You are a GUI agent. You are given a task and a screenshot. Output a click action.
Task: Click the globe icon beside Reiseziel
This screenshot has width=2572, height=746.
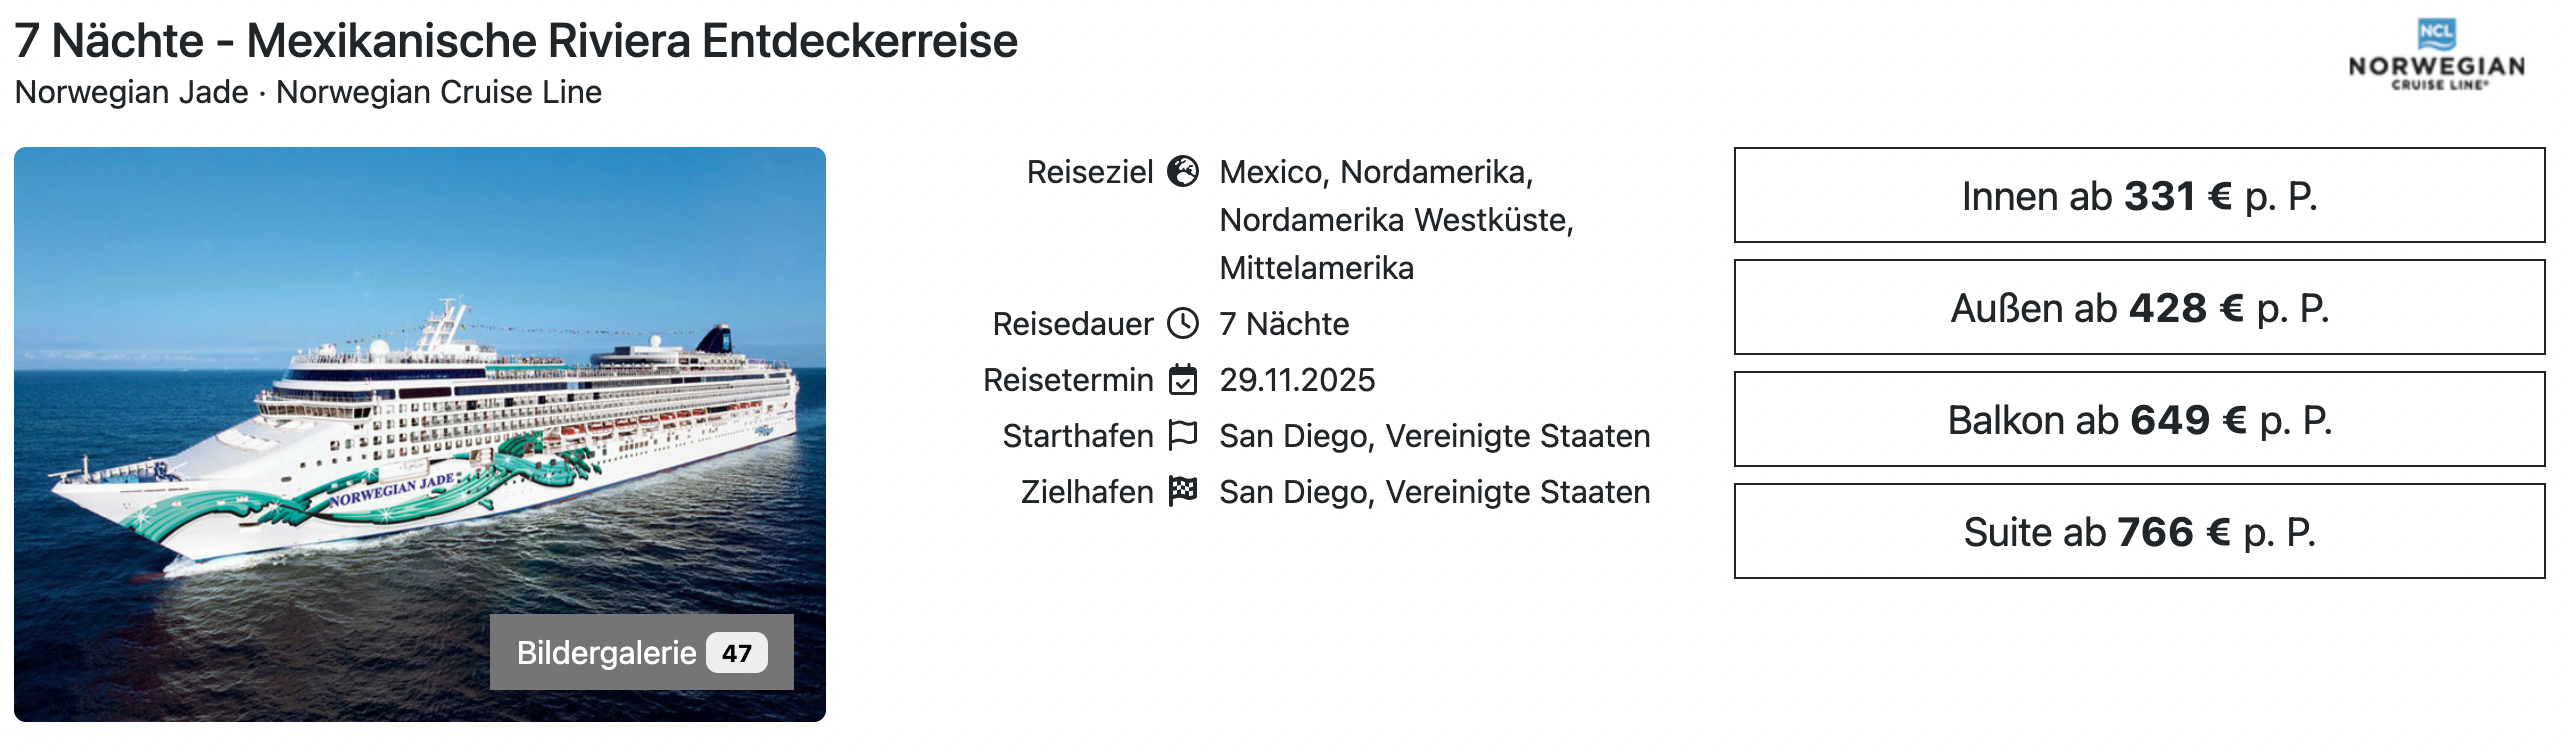click(x=1183, y=172)
